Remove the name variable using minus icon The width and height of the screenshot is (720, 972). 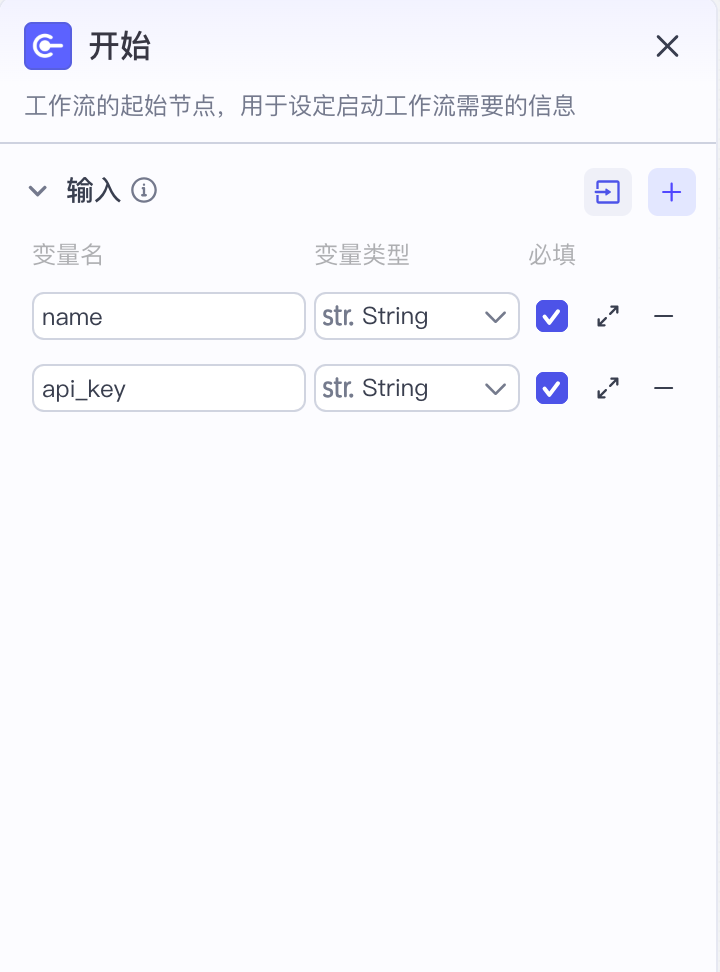(x=663, y=316)
